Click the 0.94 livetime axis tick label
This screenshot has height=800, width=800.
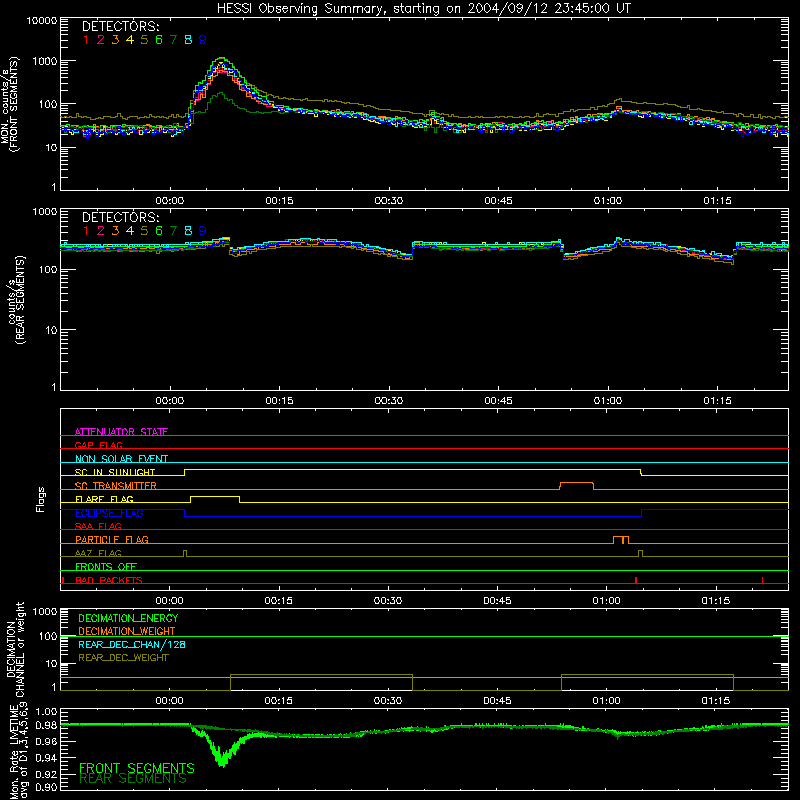46,758
